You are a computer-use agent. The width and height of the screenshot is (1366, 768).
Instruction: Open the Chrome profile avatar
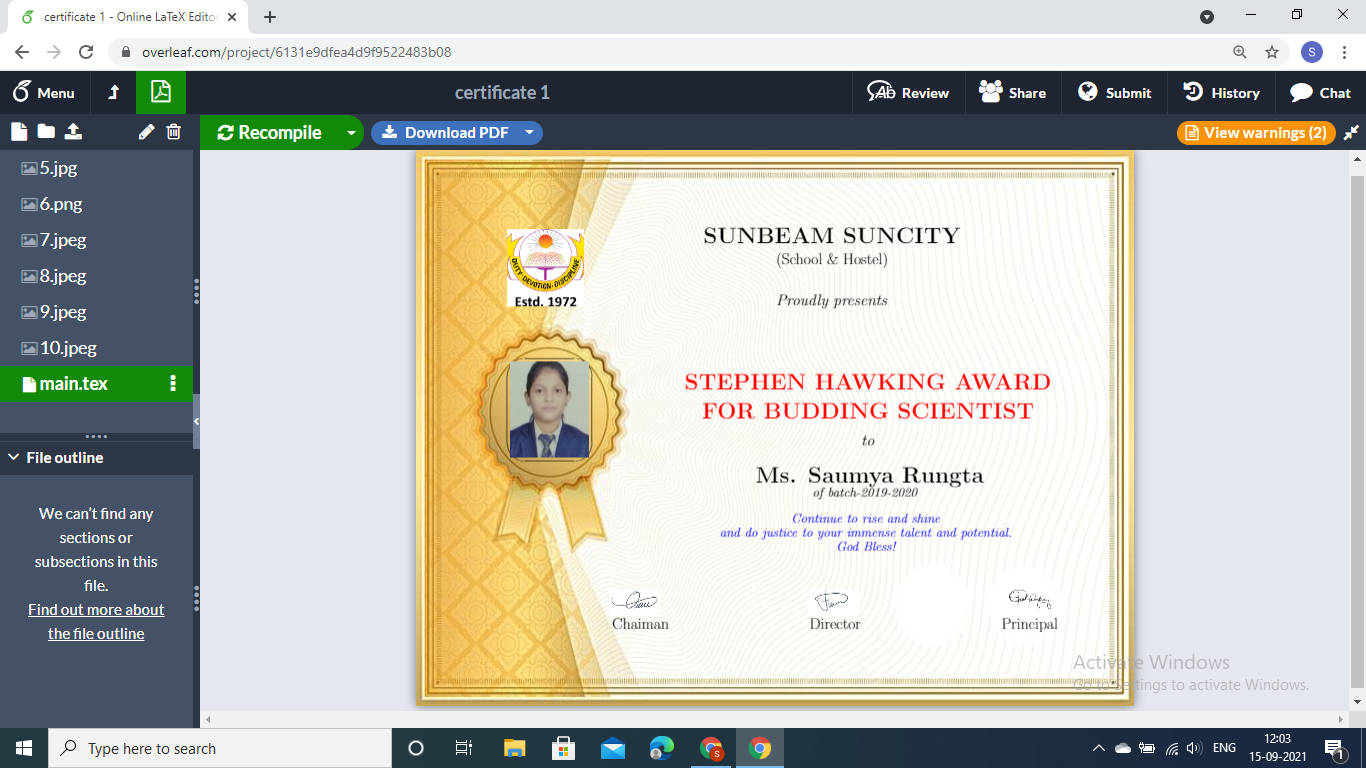[1312, 52]
